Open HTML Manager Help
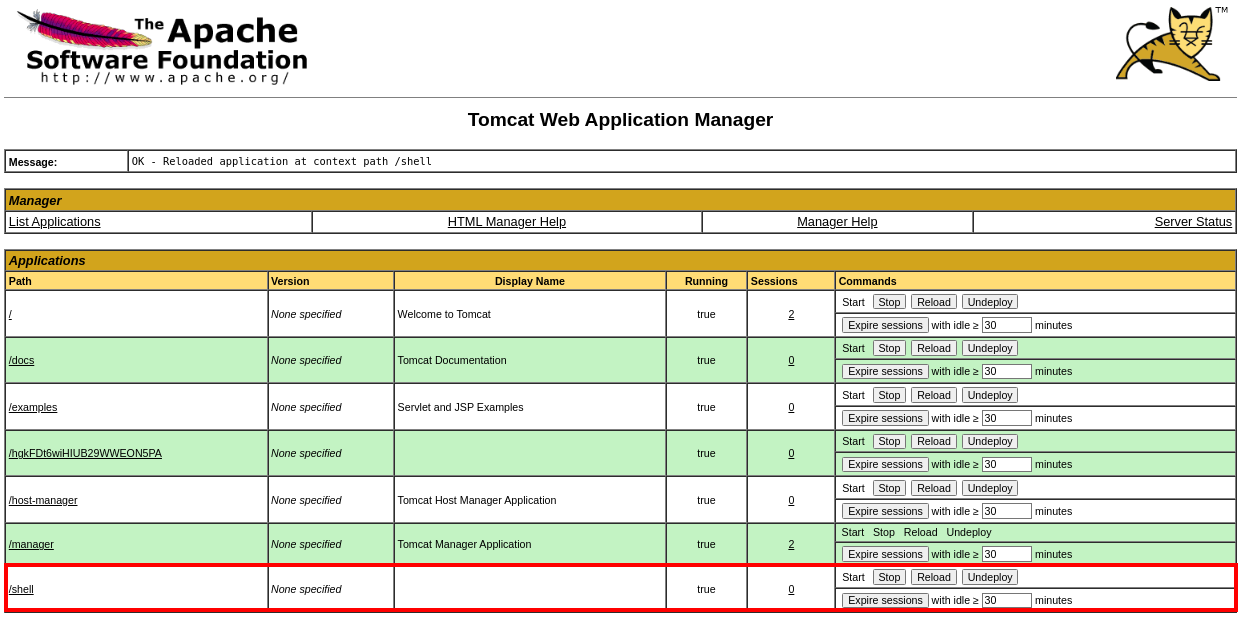The image size is (1241, 617). coord(507,222)
